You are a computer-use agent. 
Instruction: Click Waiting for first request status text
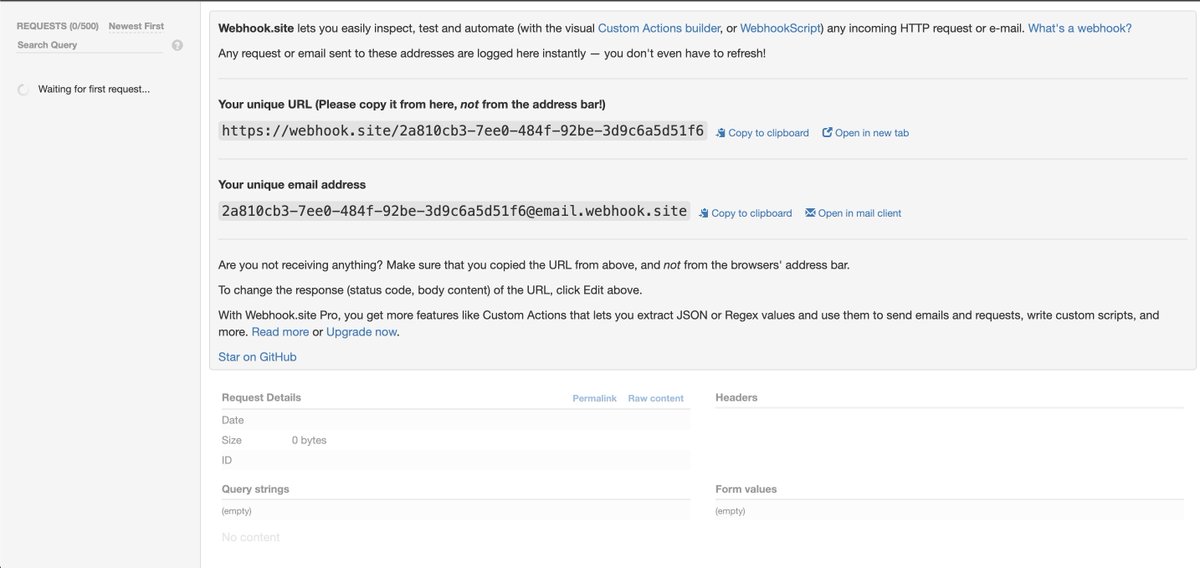click(x=94, y=89)
